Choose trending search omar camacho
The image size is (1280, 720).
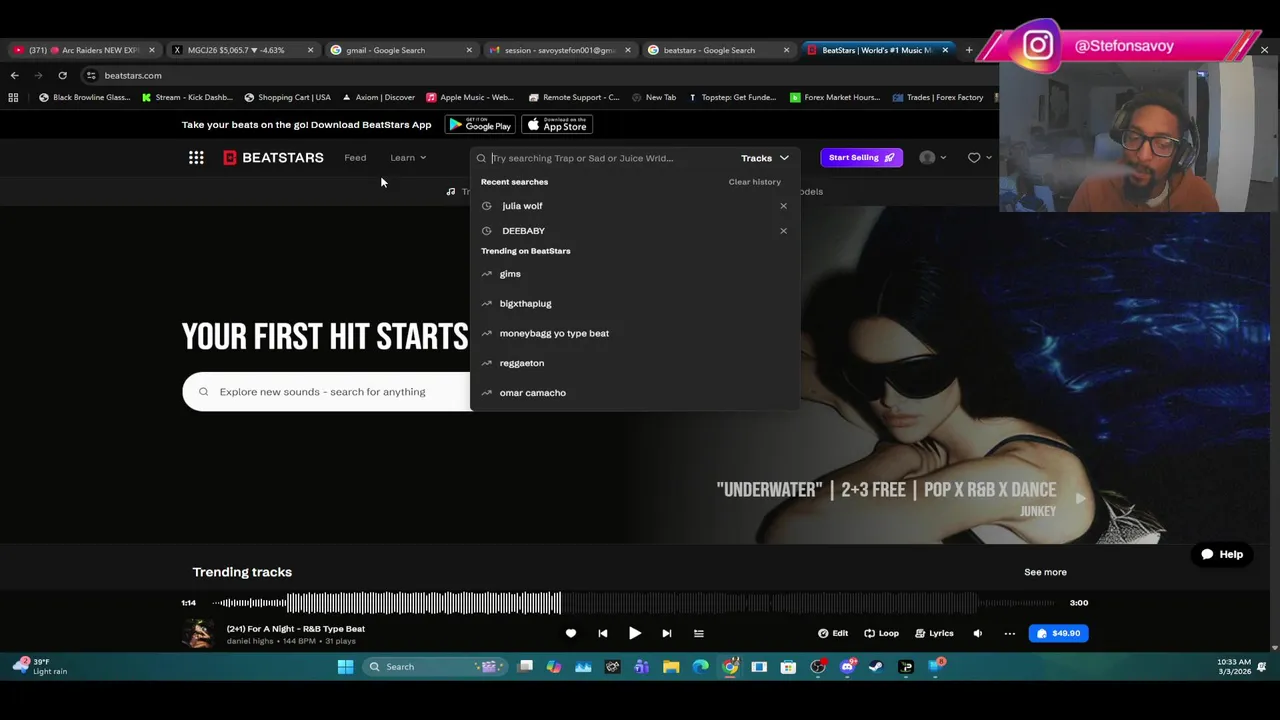(x=532, y=393)
